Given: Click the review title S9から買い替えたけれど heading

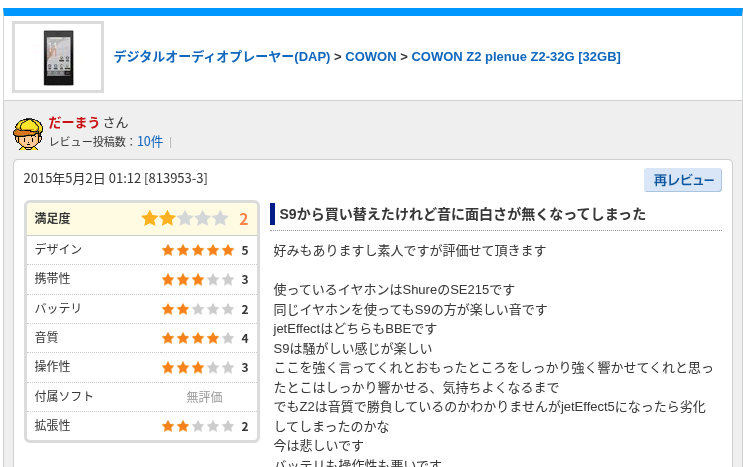Looking at the screenshot, I should (462, 214).
